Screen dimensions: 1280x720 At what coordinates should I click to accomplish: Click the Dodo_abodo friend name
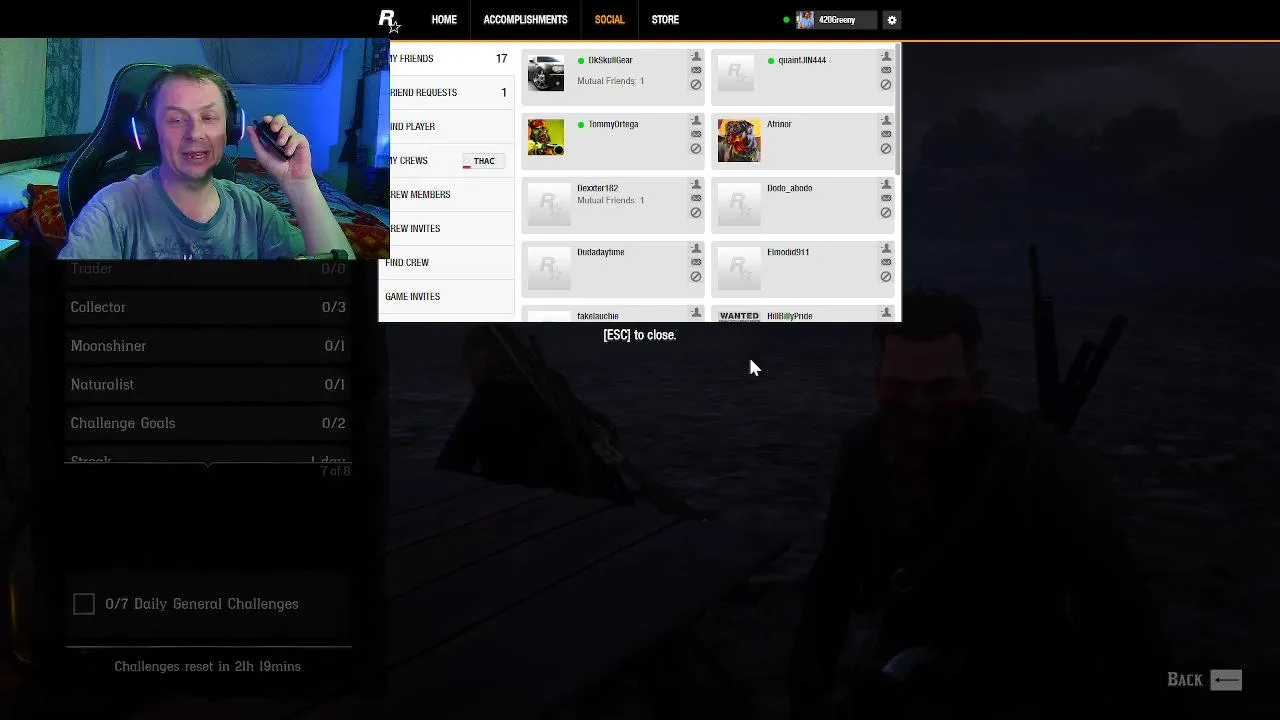(789, 188)
